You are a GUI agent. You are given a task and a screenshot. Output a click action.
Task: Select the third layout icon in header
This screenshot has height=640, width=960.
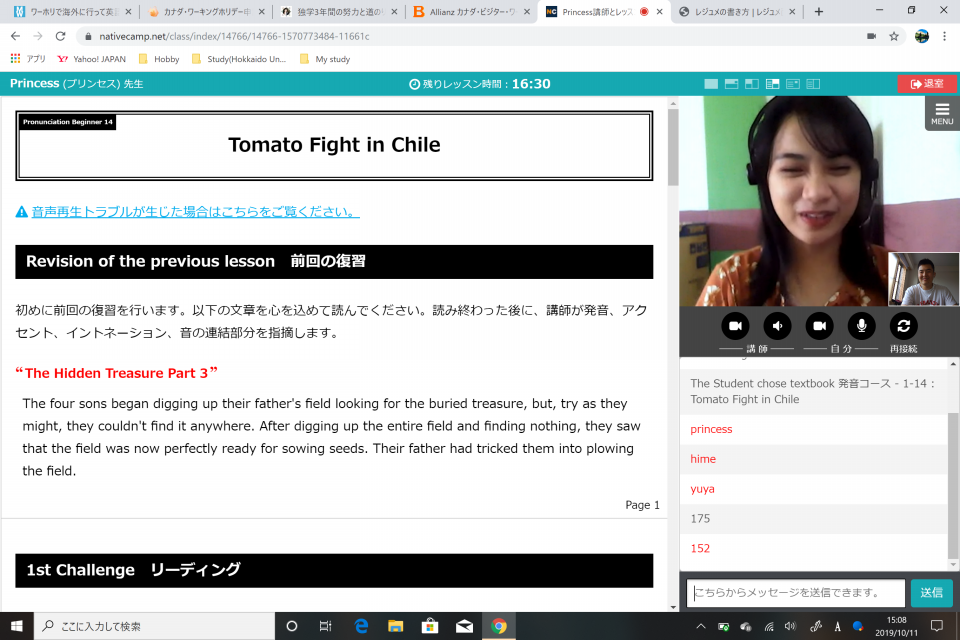pos(752,84)
